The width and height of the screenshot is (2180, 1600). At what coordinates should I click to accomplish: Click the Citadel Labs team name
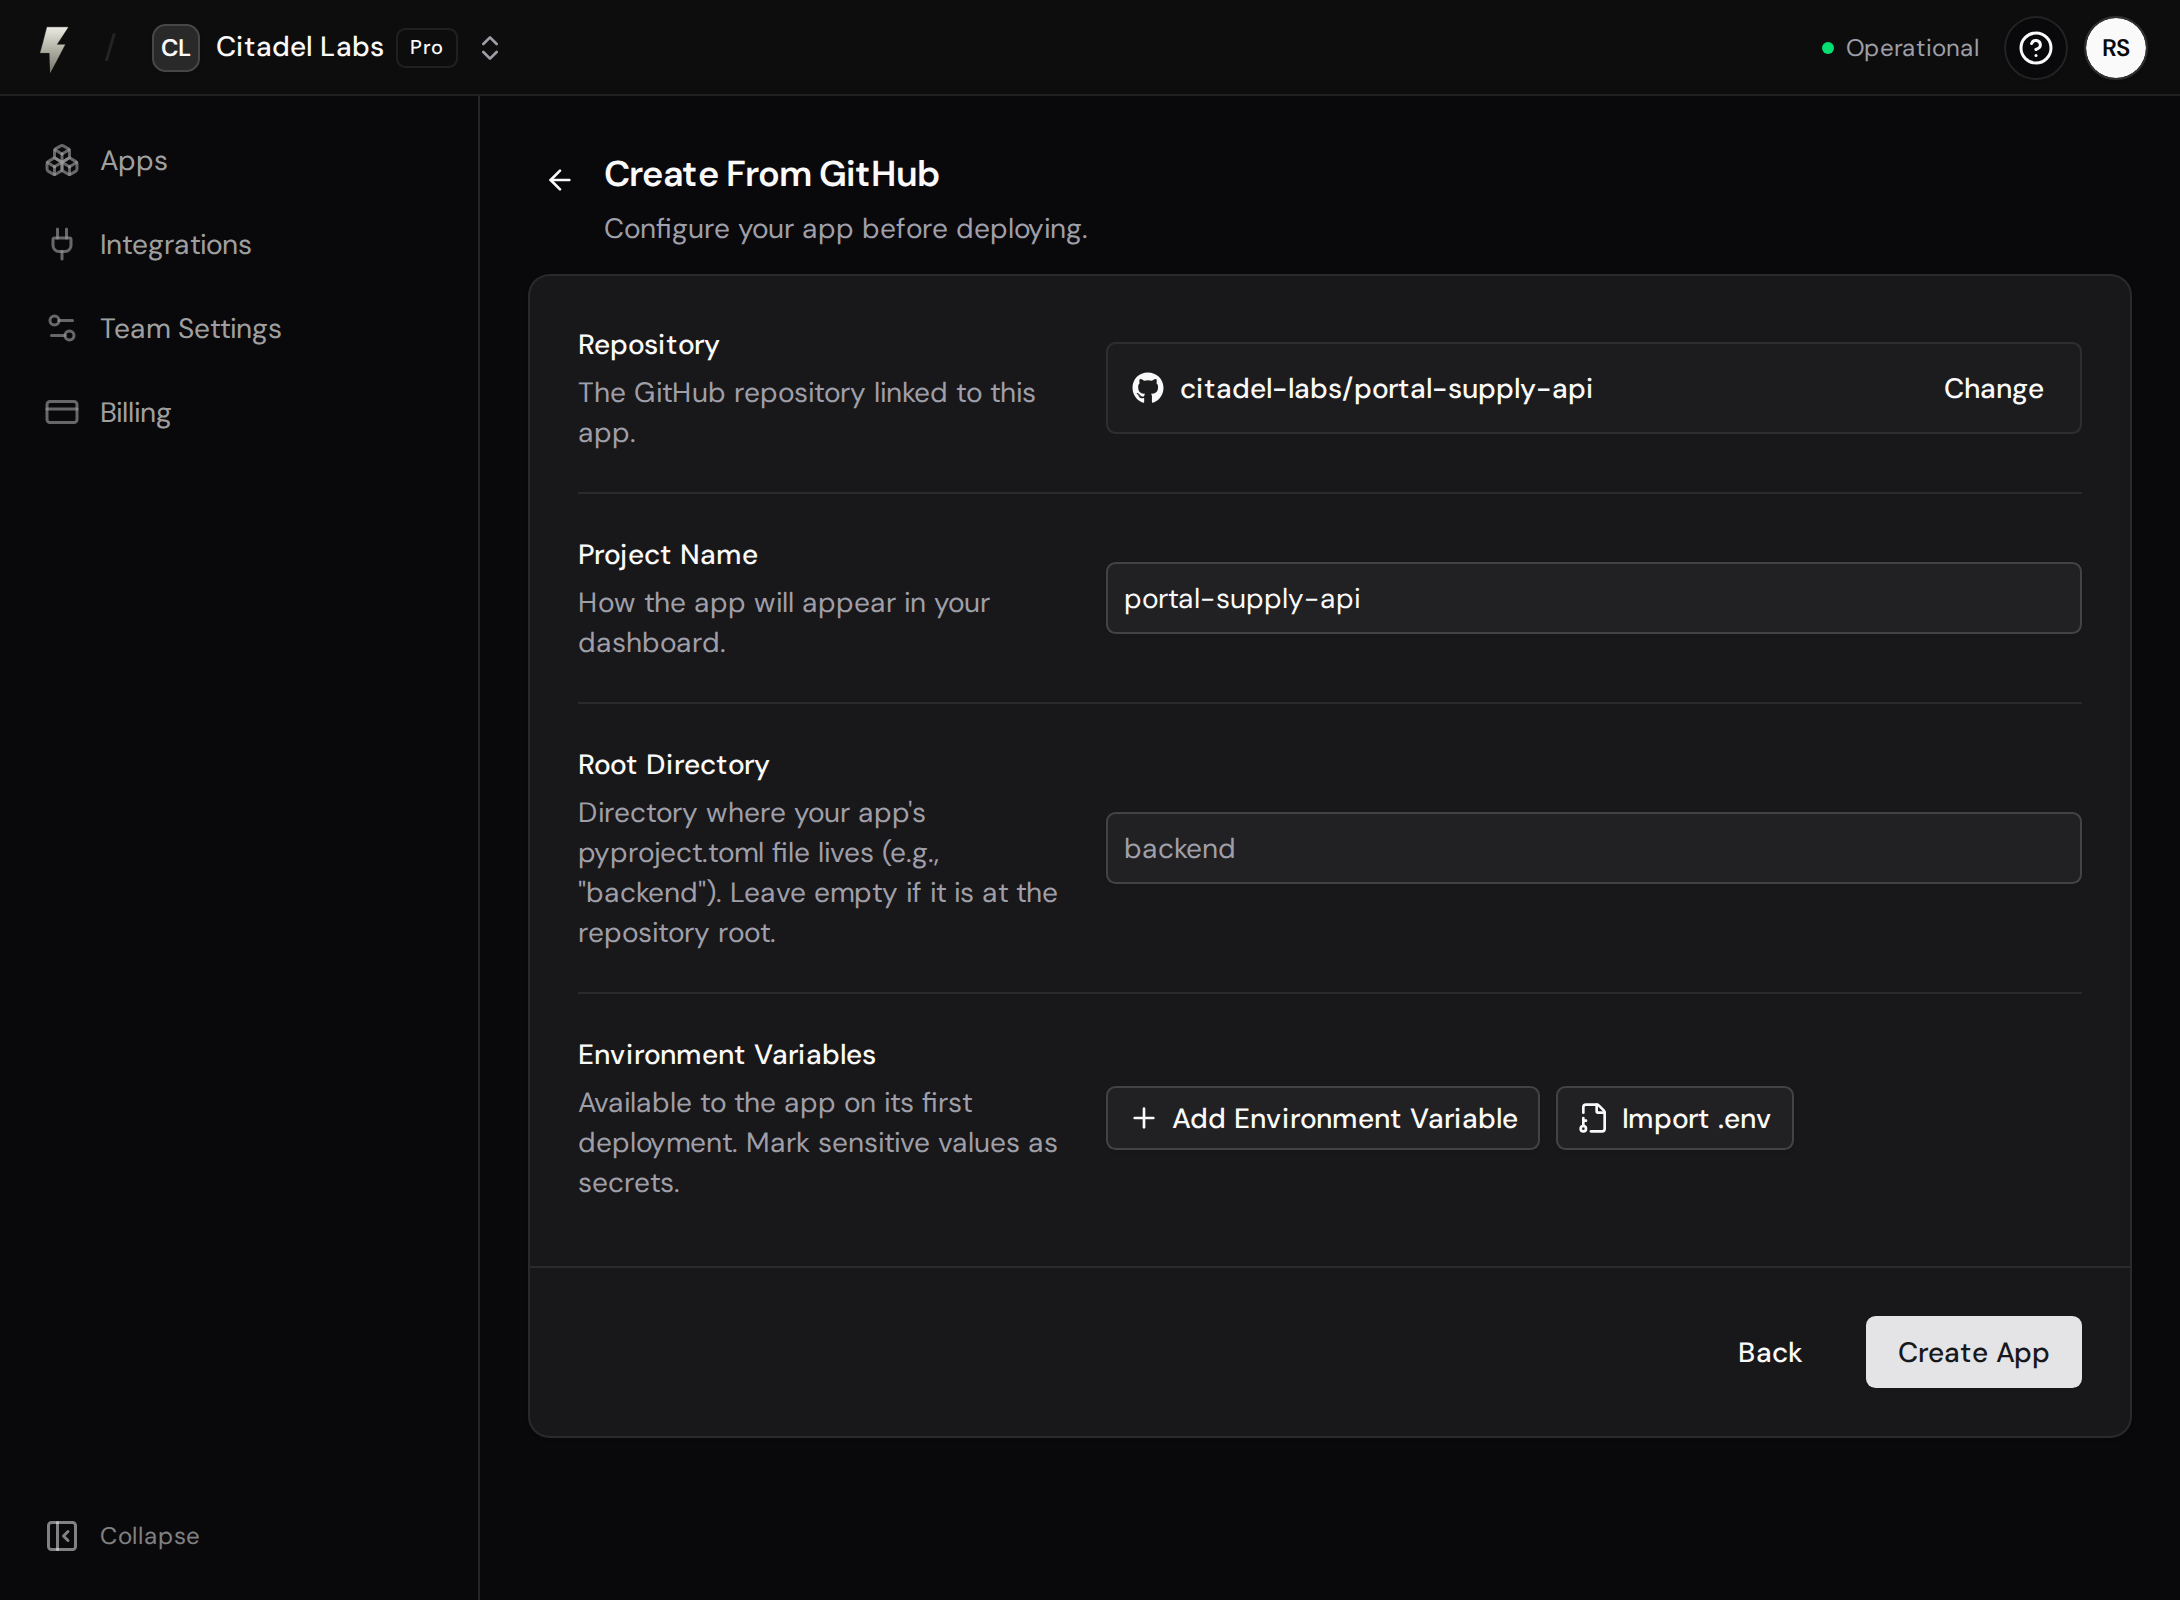click(x=300, y=47)
